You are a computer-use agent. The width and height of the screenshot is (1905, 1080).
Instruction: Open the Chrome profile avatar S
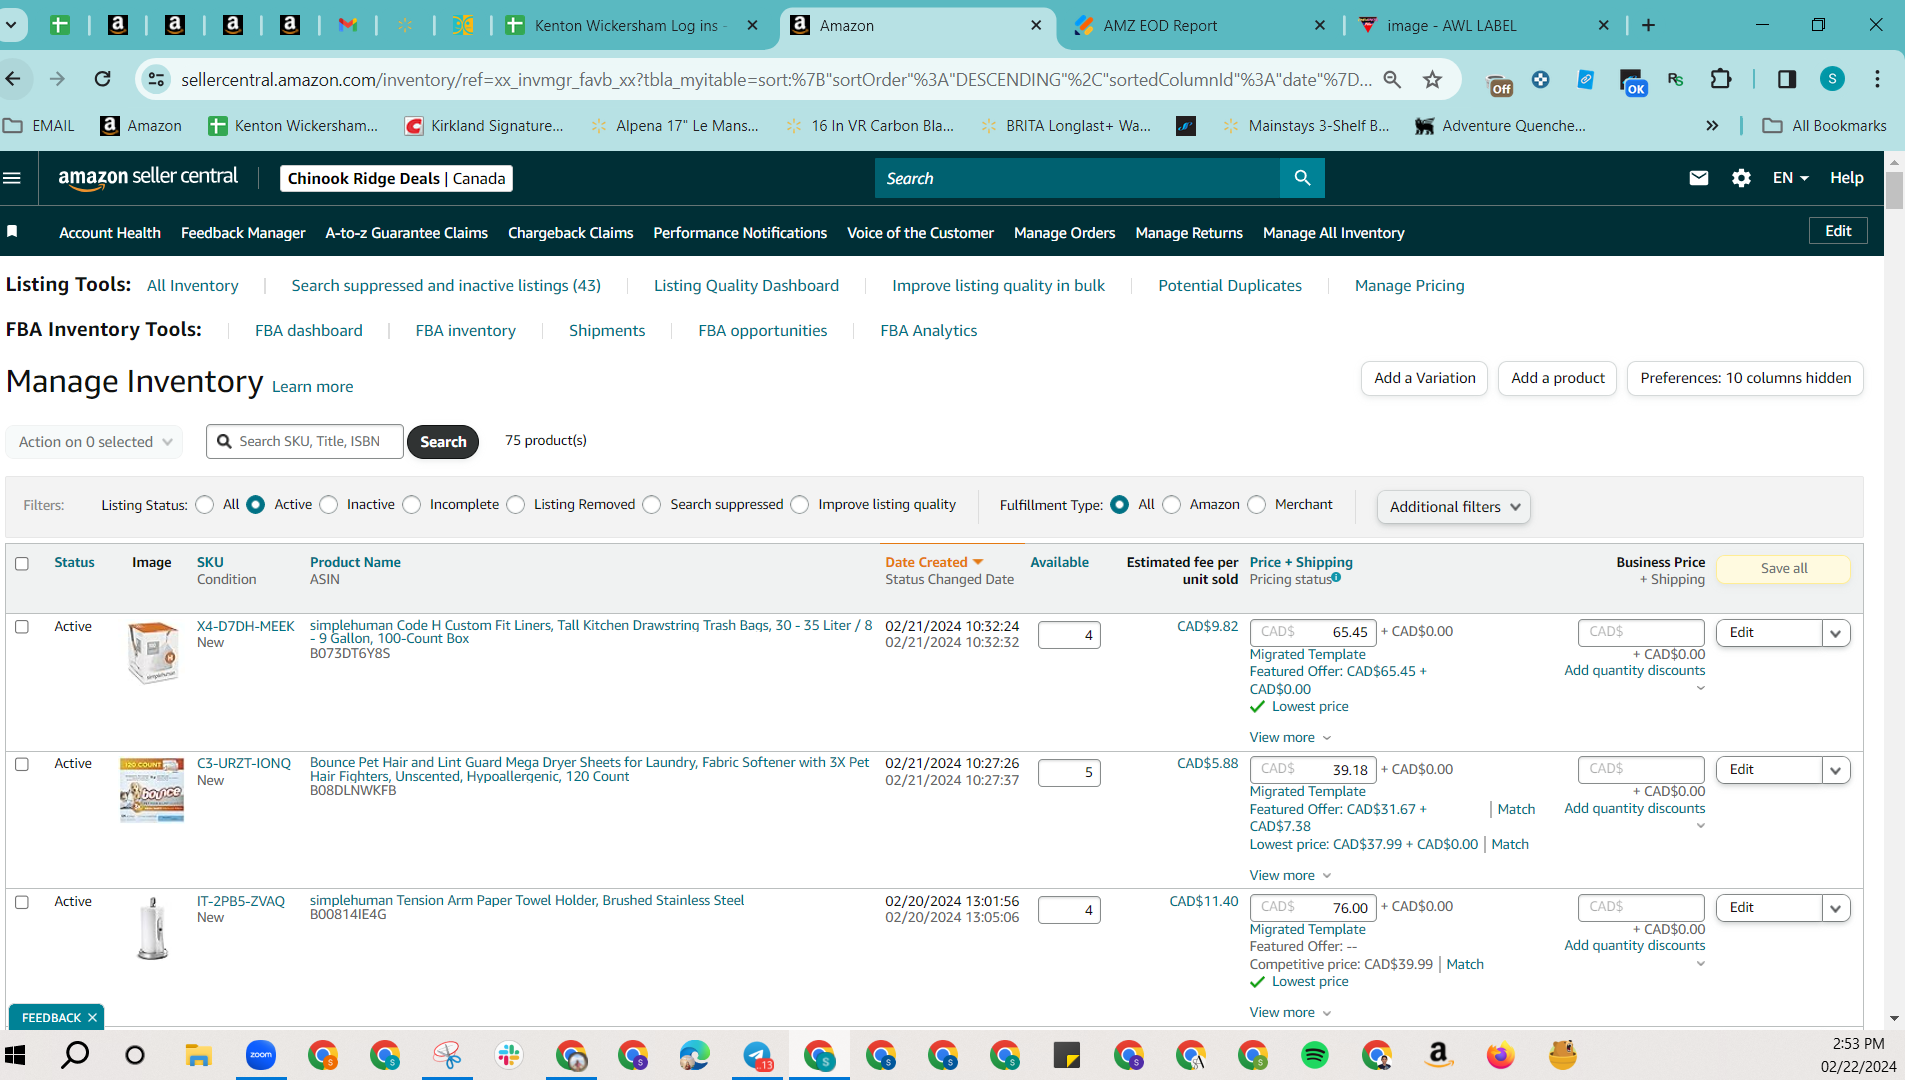pyautogui.click(x=1832, y=79)
